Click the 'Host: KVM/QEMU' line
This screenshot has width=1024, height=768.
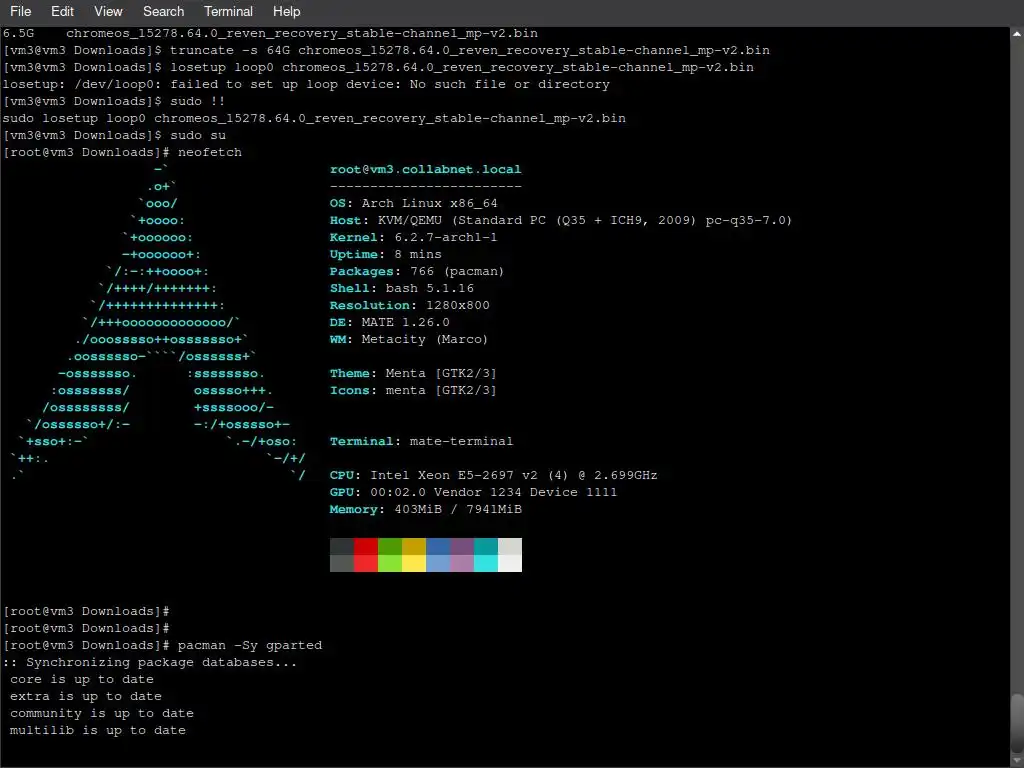point(560,220)
